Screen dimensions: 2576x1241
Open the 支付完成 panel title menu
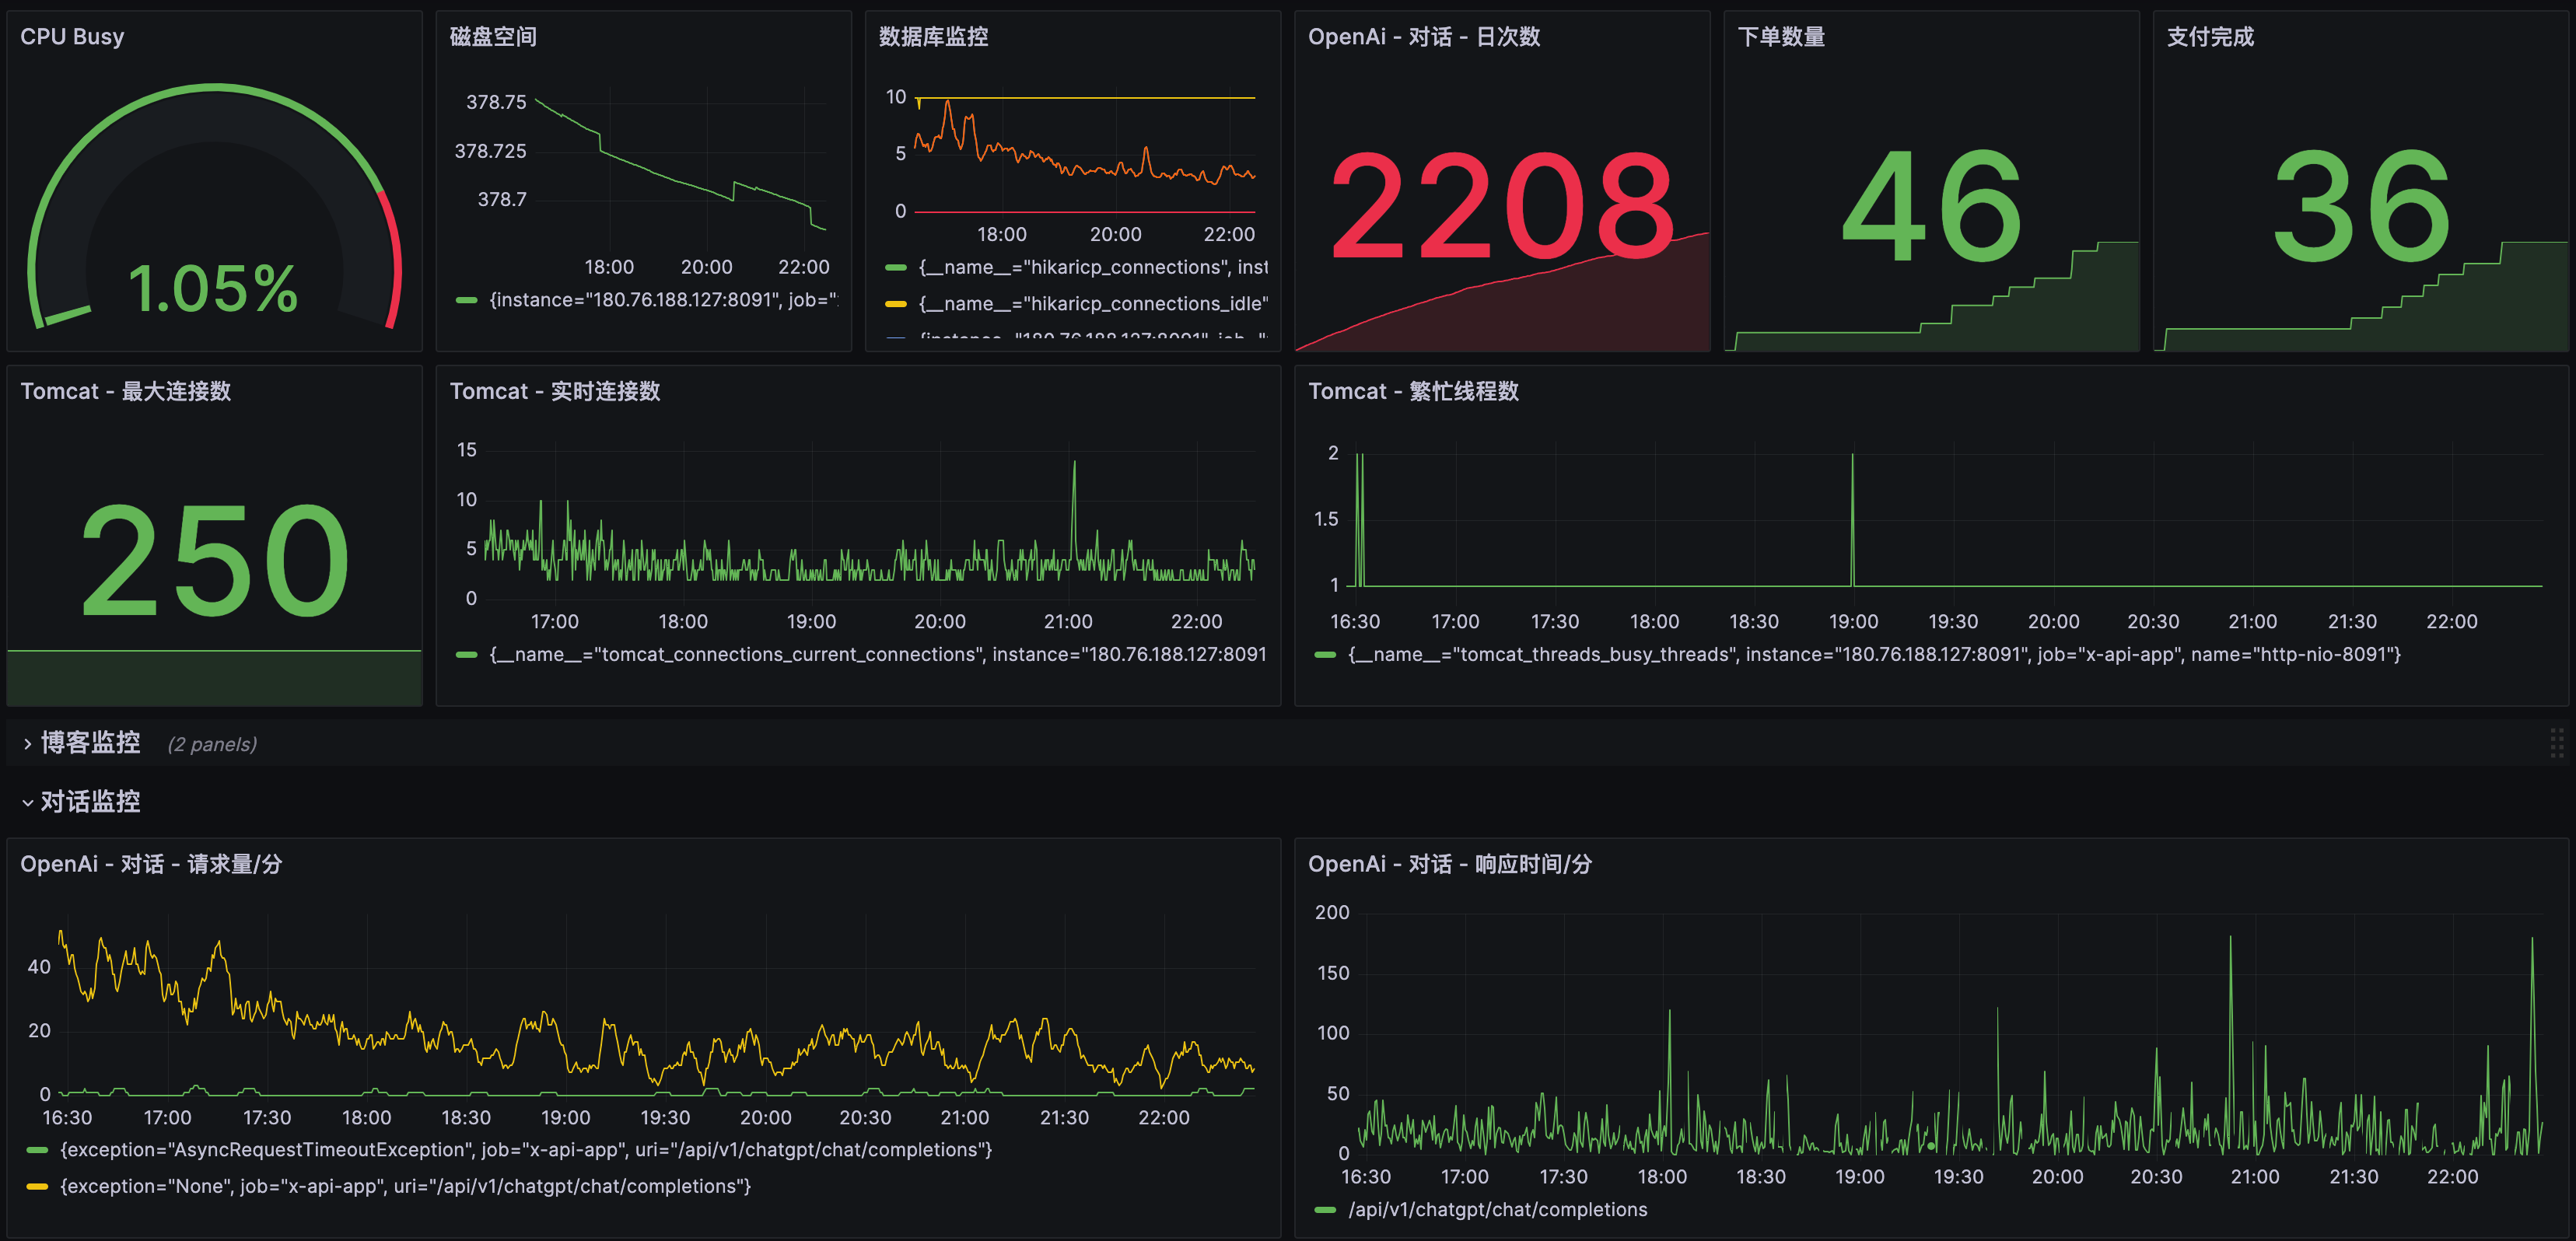click(2210, 37)
